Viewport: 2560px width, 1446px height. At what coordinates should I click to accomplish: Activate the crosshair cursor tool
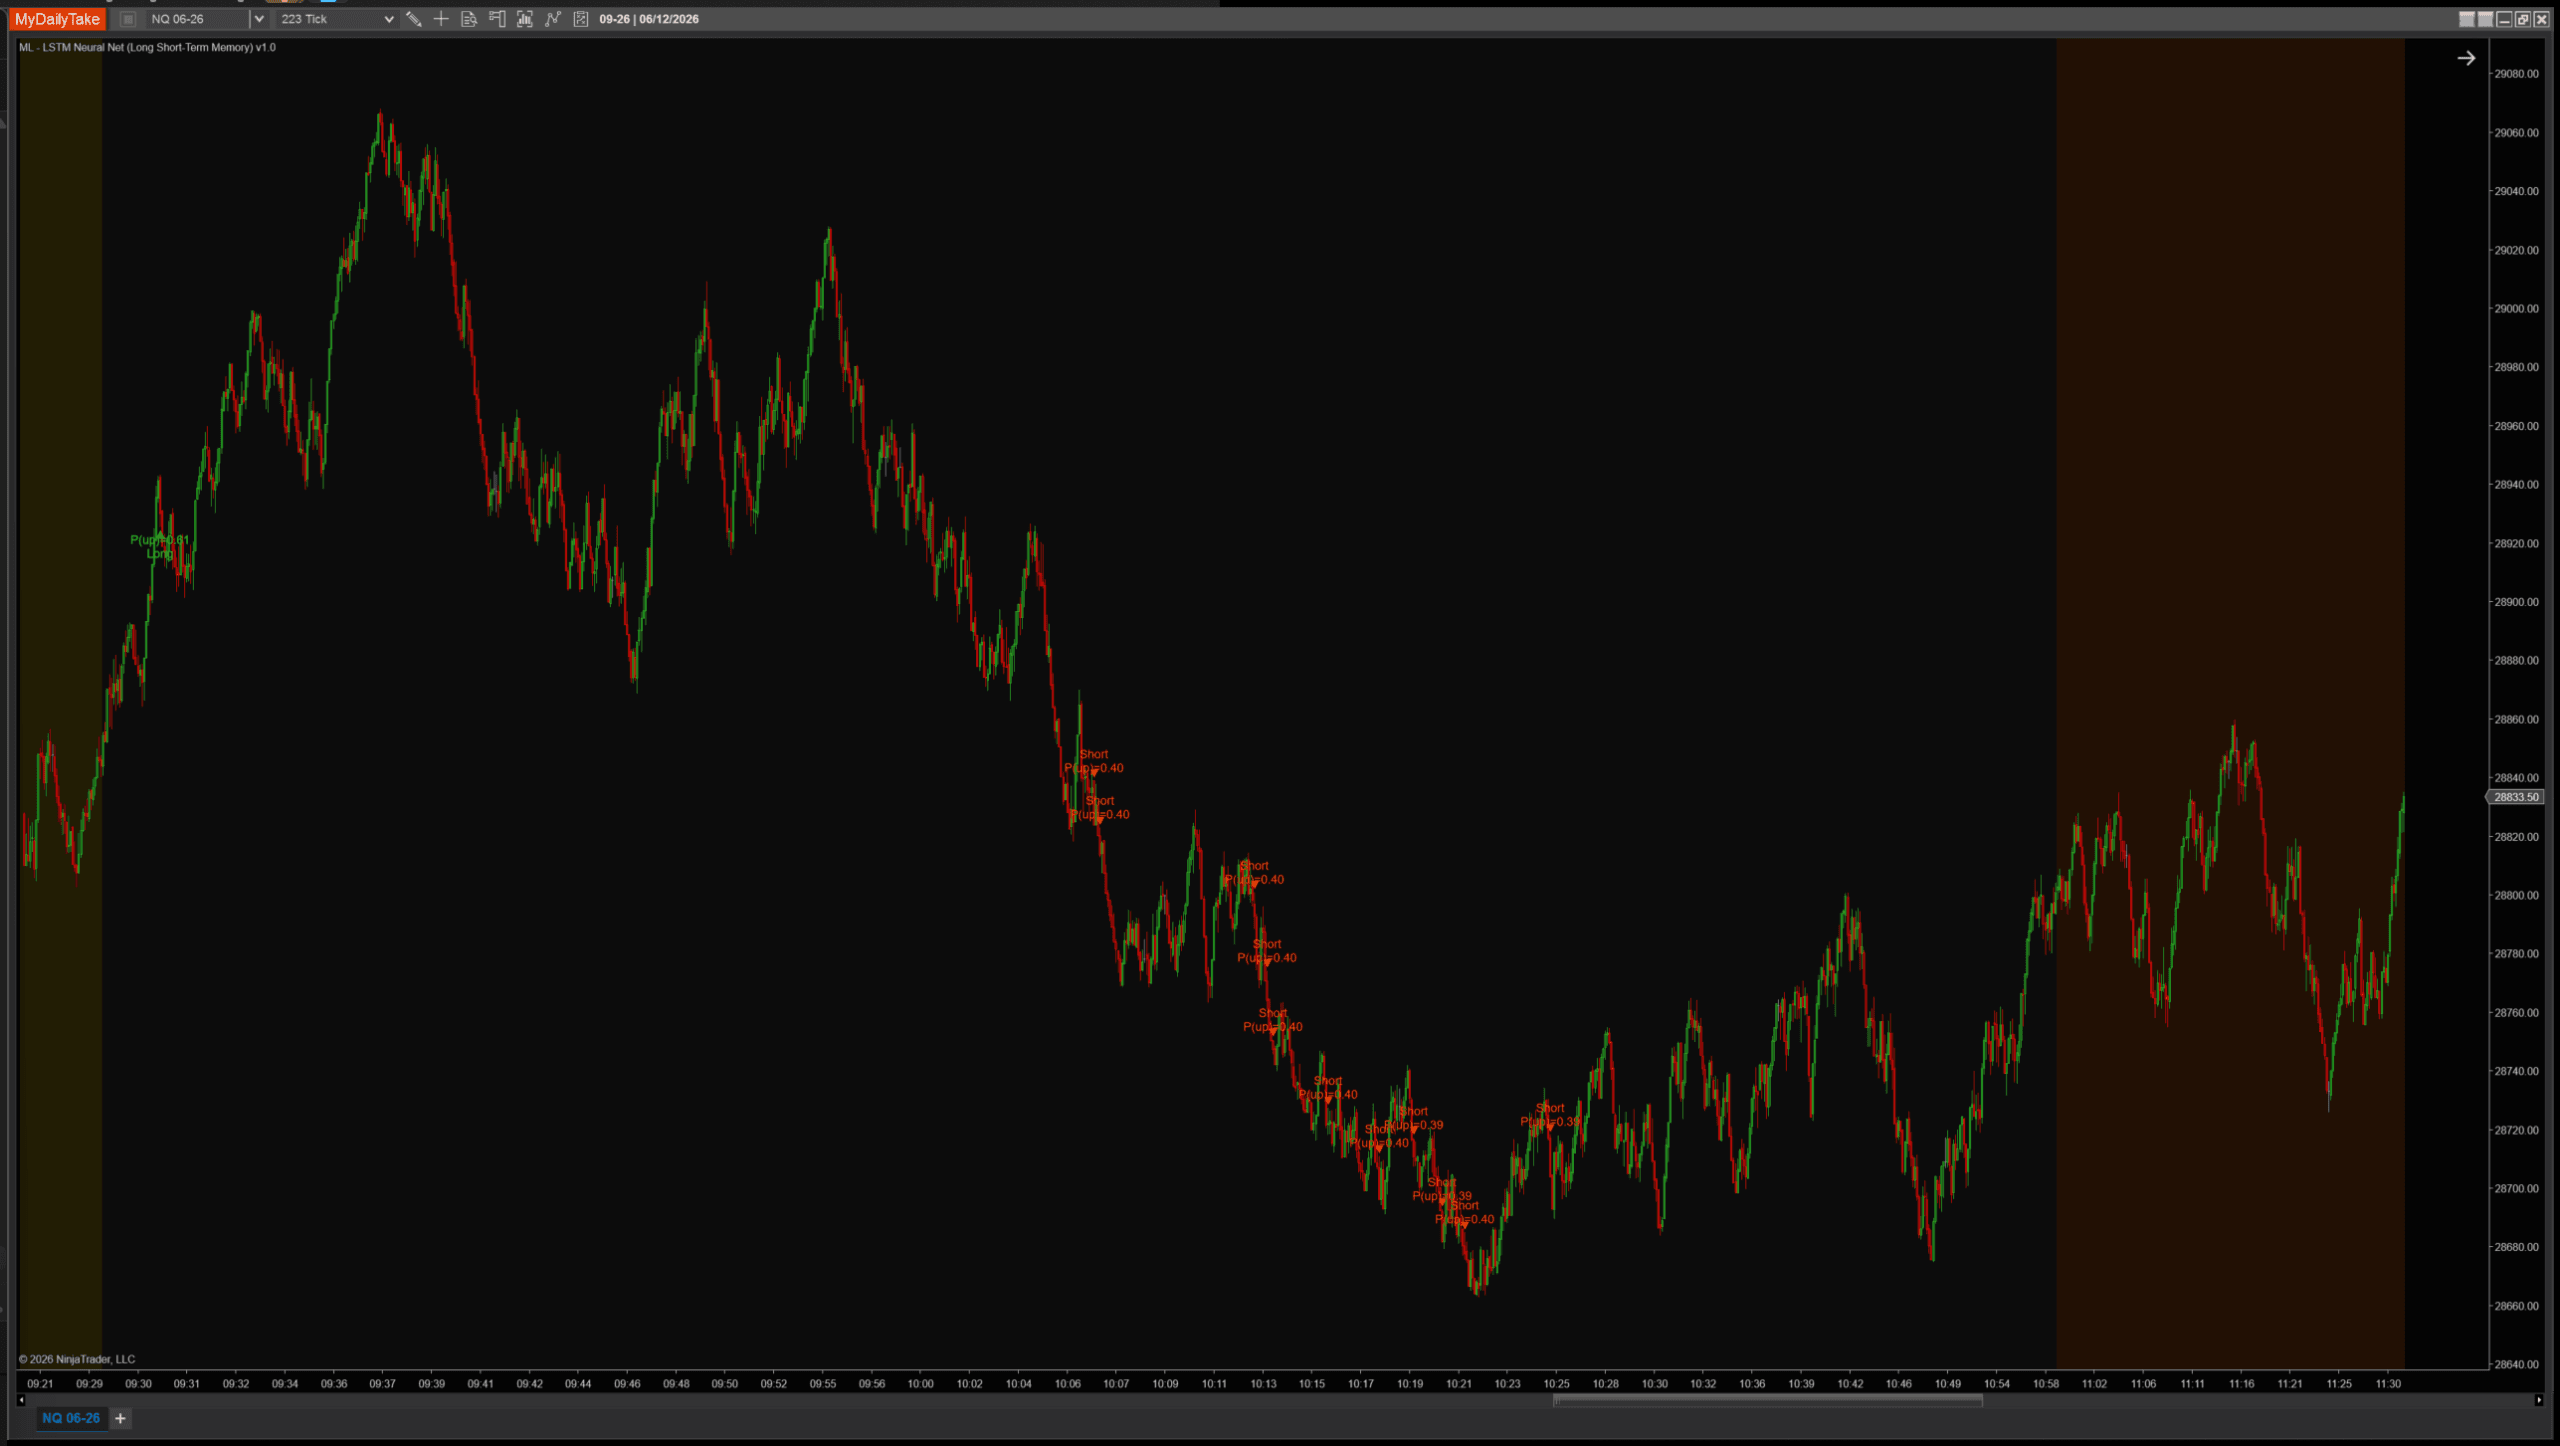[441, 19]
